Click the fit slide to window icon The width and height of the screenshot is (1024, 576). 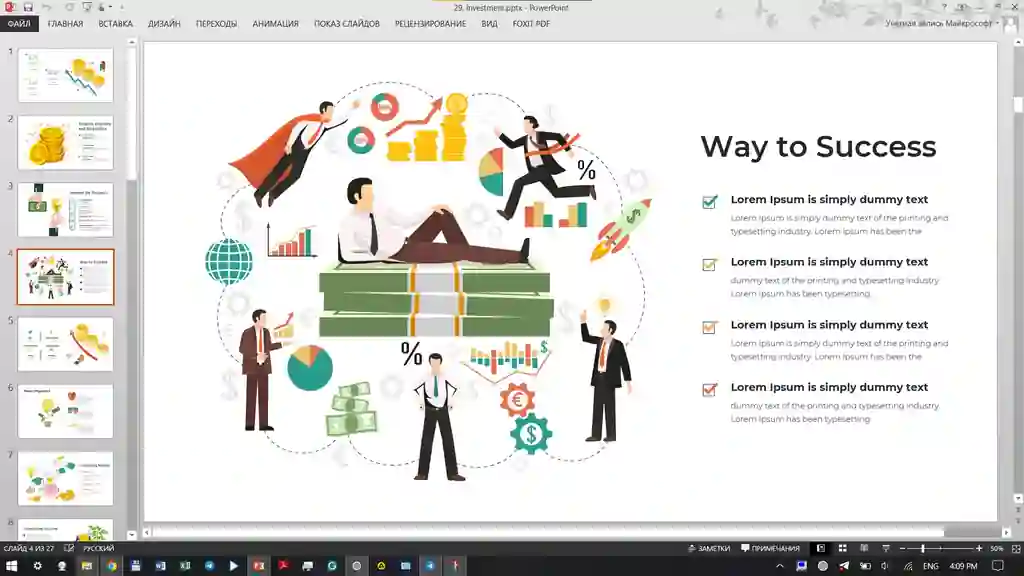[x=1014, y=548]
